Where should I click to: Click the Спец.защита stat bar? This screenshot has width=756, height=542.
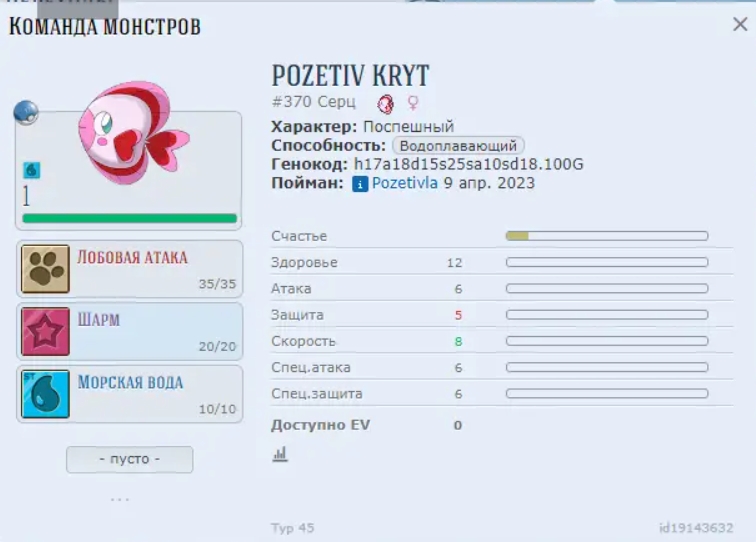(607, 393)
